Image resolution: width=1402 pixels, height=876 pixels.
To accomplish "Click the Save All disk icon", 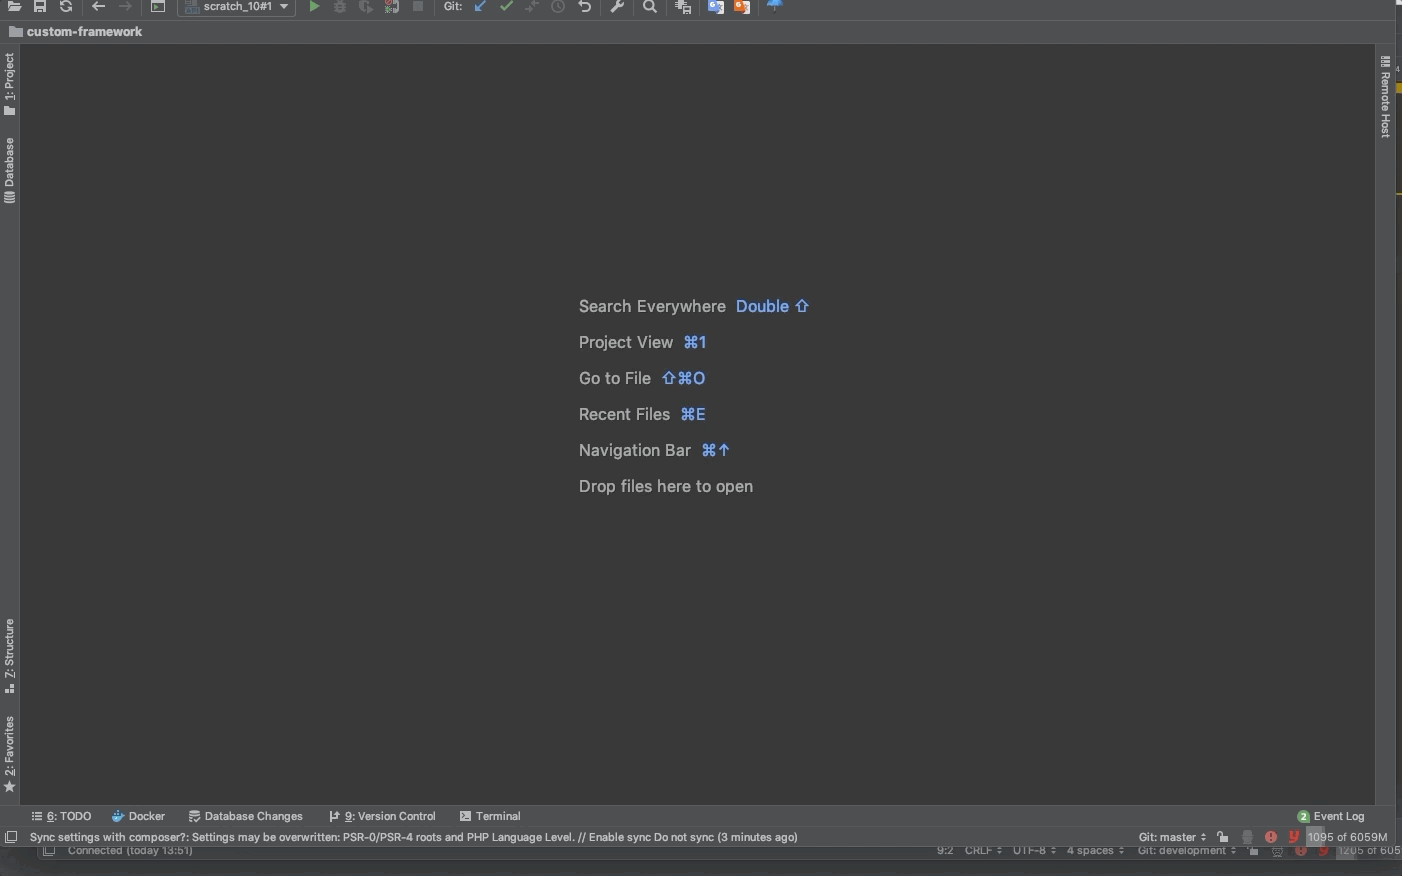I will [40, 7].
